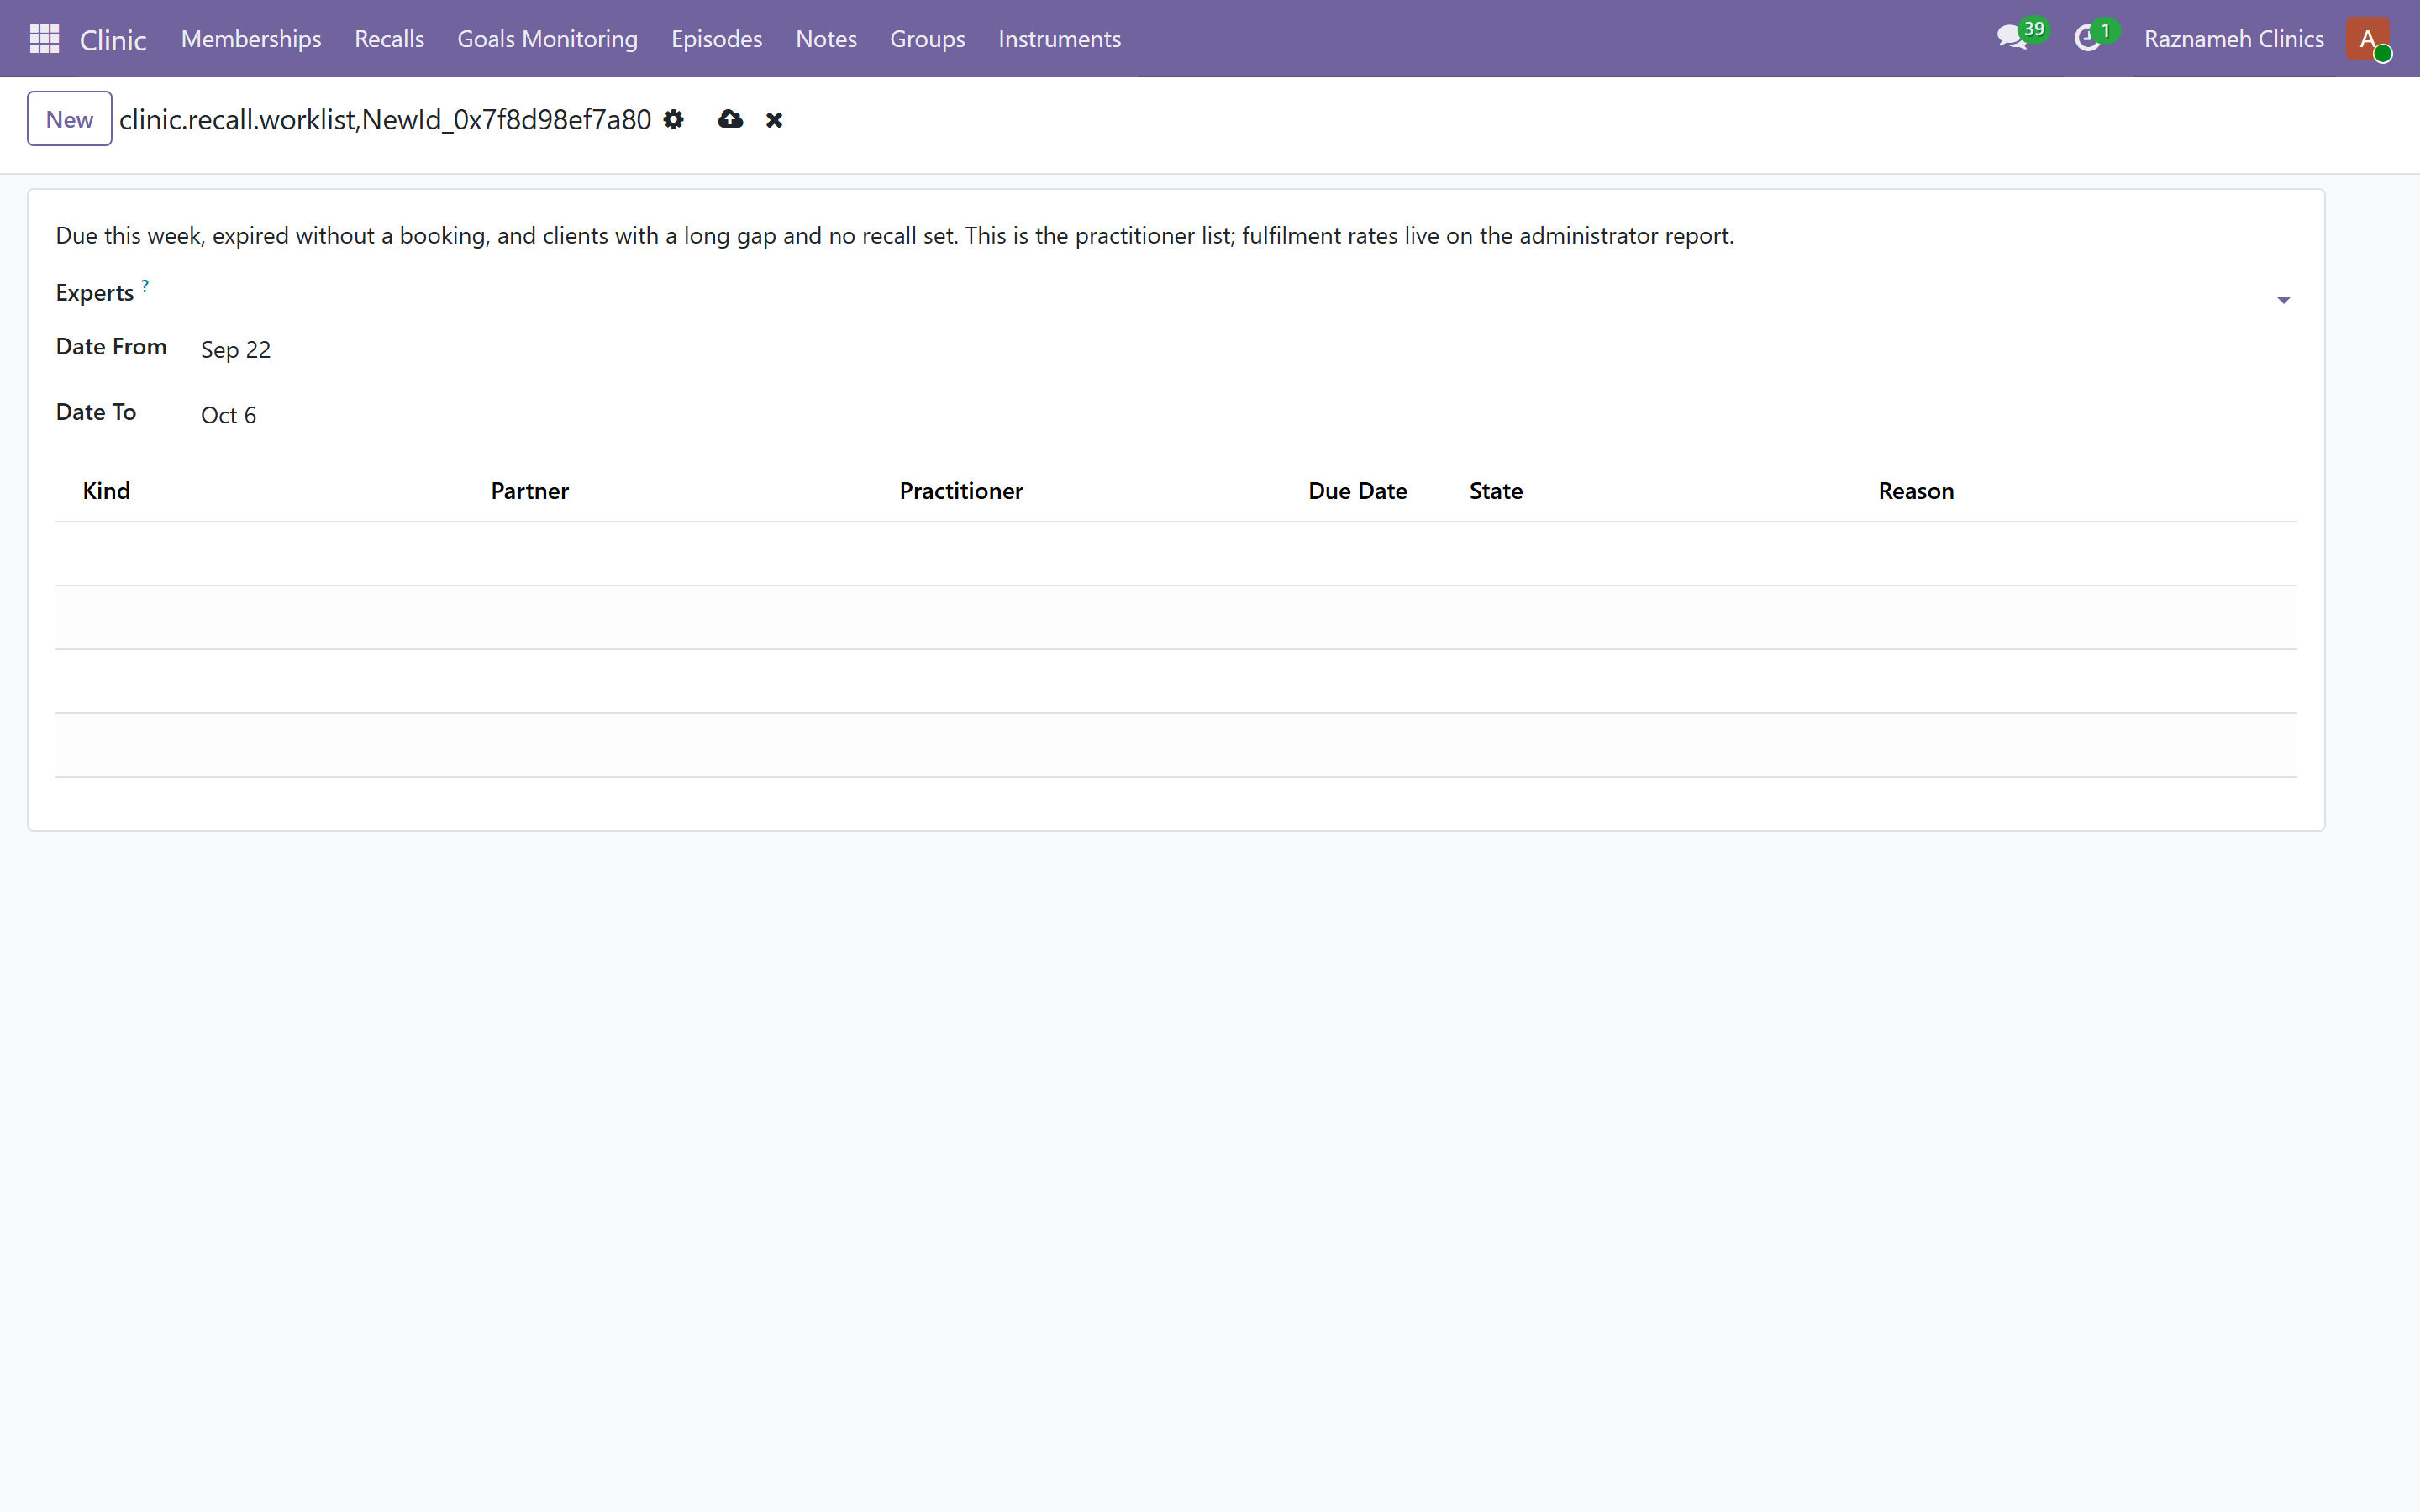The width and height of the screenshot is (2420, 1512).
Task: Open the Instruments menu
Action: [x=1059, y=38]
